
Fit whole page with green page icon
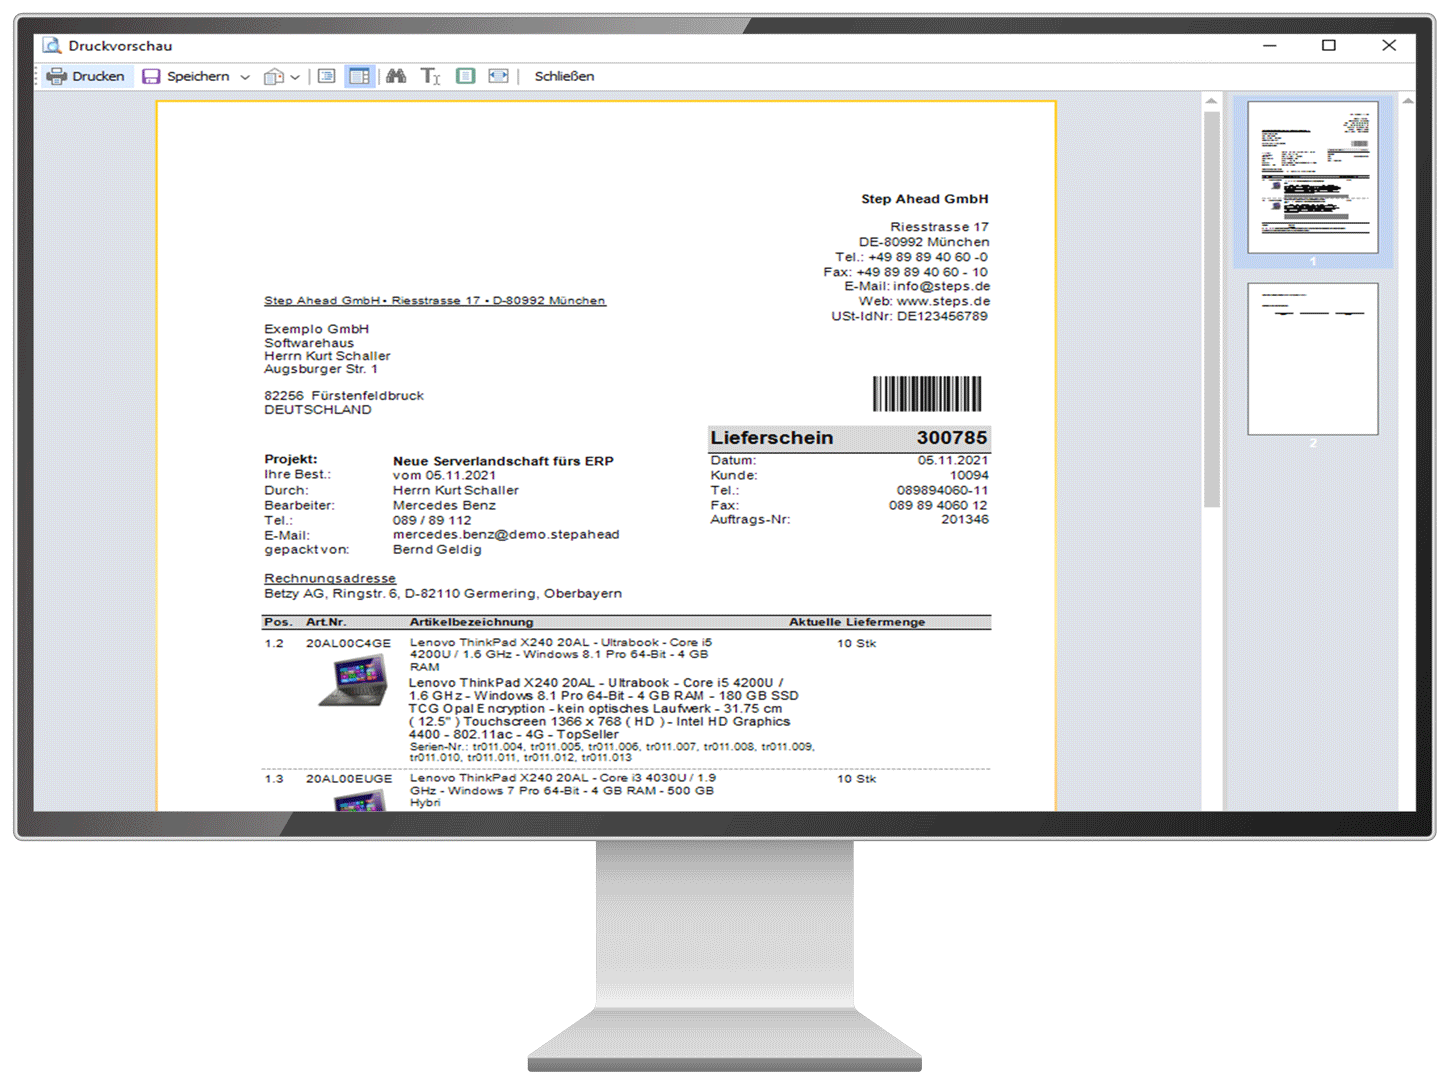click(x=465, y=76)
